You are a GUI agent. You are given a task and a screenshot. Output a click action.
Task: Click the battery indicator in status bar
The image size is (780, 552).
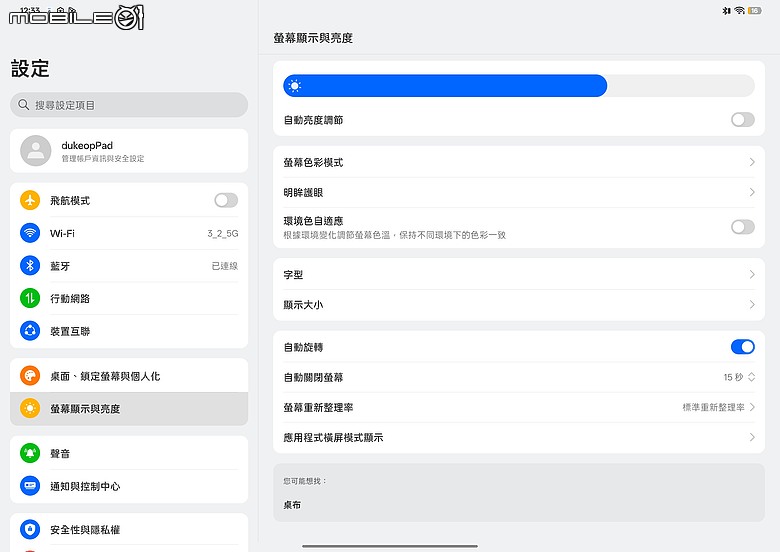[755, 10]
